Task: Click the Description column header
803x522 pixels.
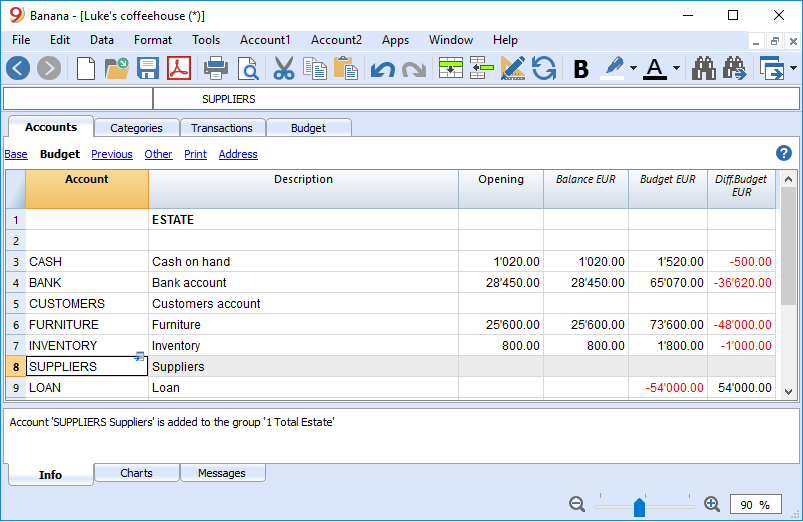Action: 303,189
